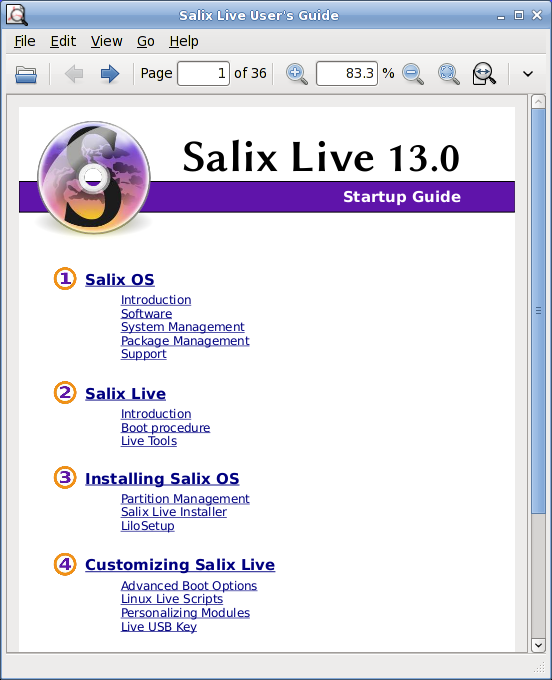Open the Personalizing Modules link
The image size is (552, 680).
click(x=185, y=613)
